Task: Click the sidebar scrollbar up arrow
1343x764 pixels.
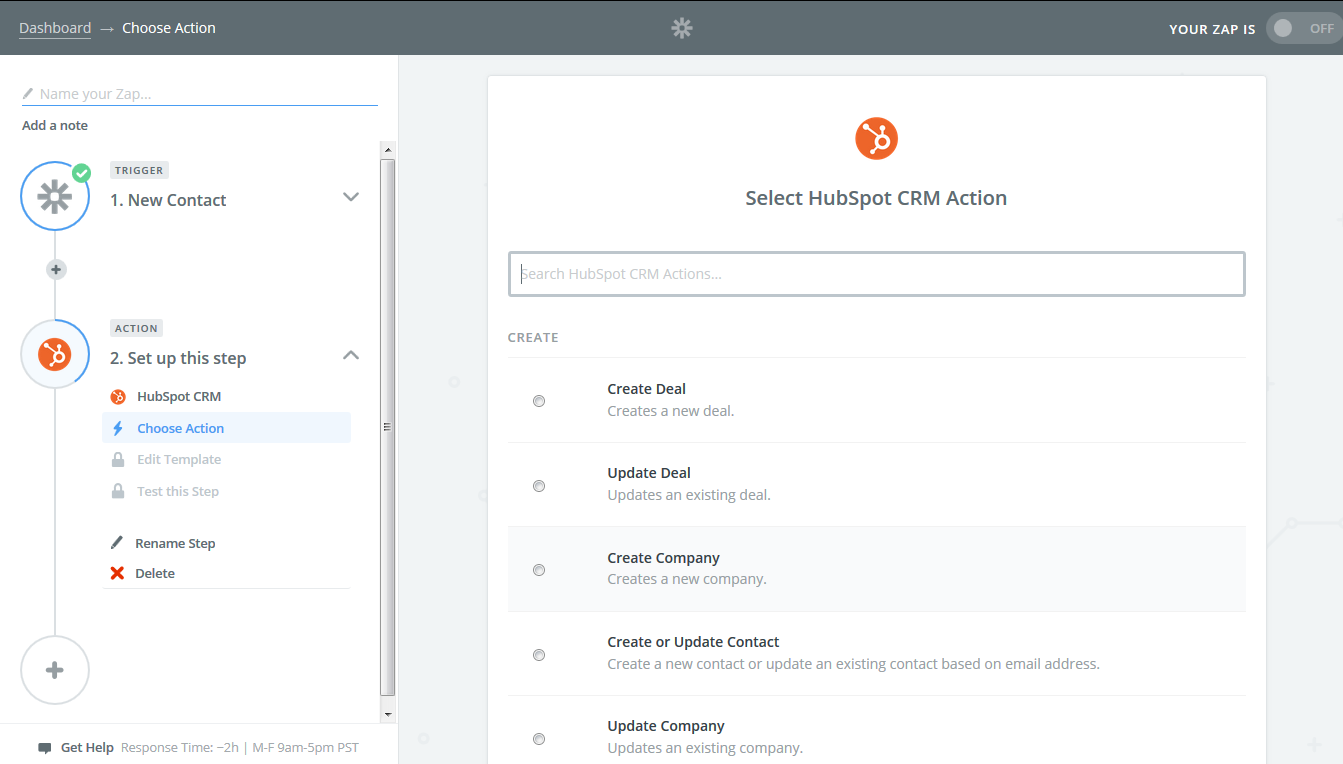Action: point(388,149)
